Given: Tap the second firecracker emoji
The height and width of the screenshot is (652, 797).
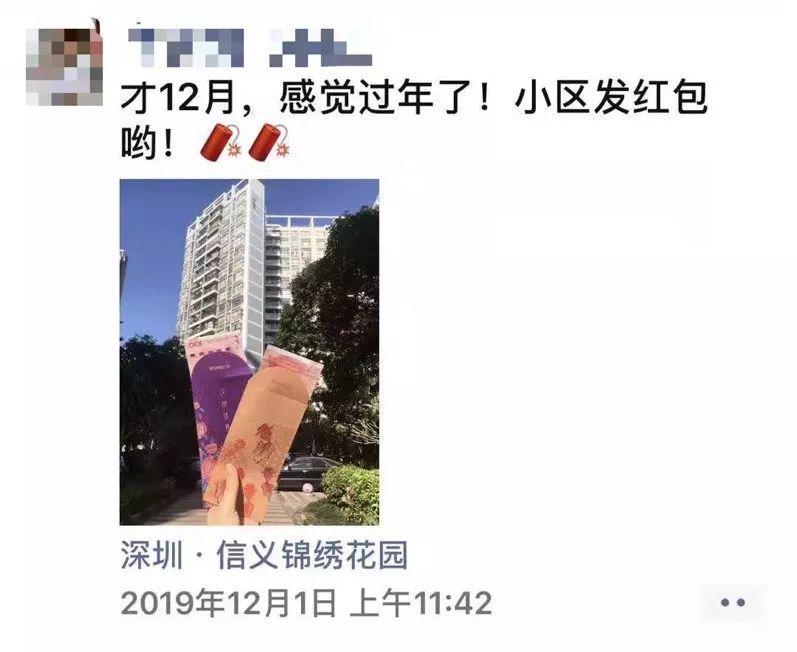Looking at the screenshot, I should [270, 142].
